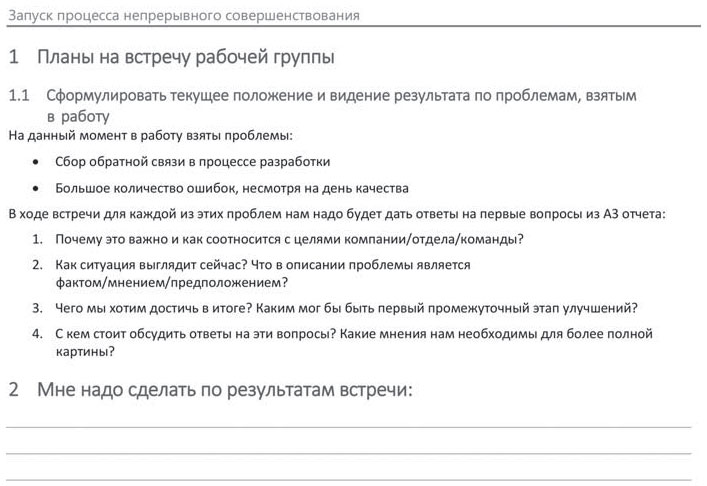Click the third blank writing line
The height and width of the screenshot is (486, 707).
tap(348, 479)
